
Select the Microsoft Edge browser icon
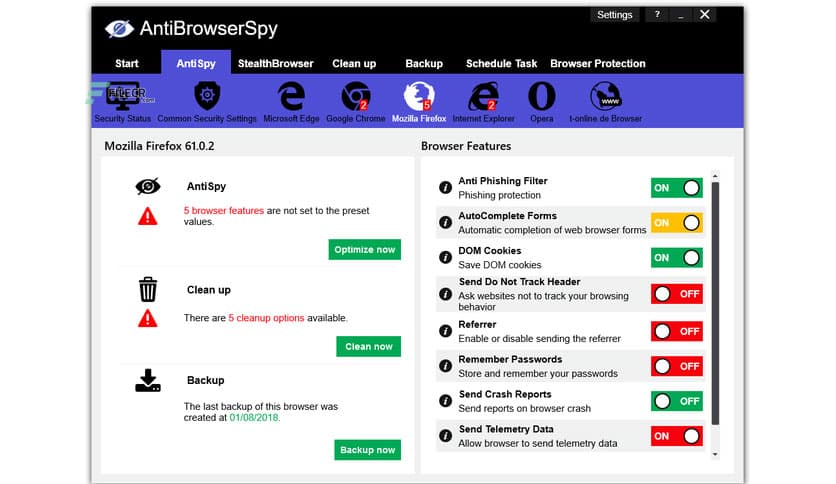pos(291,96)
